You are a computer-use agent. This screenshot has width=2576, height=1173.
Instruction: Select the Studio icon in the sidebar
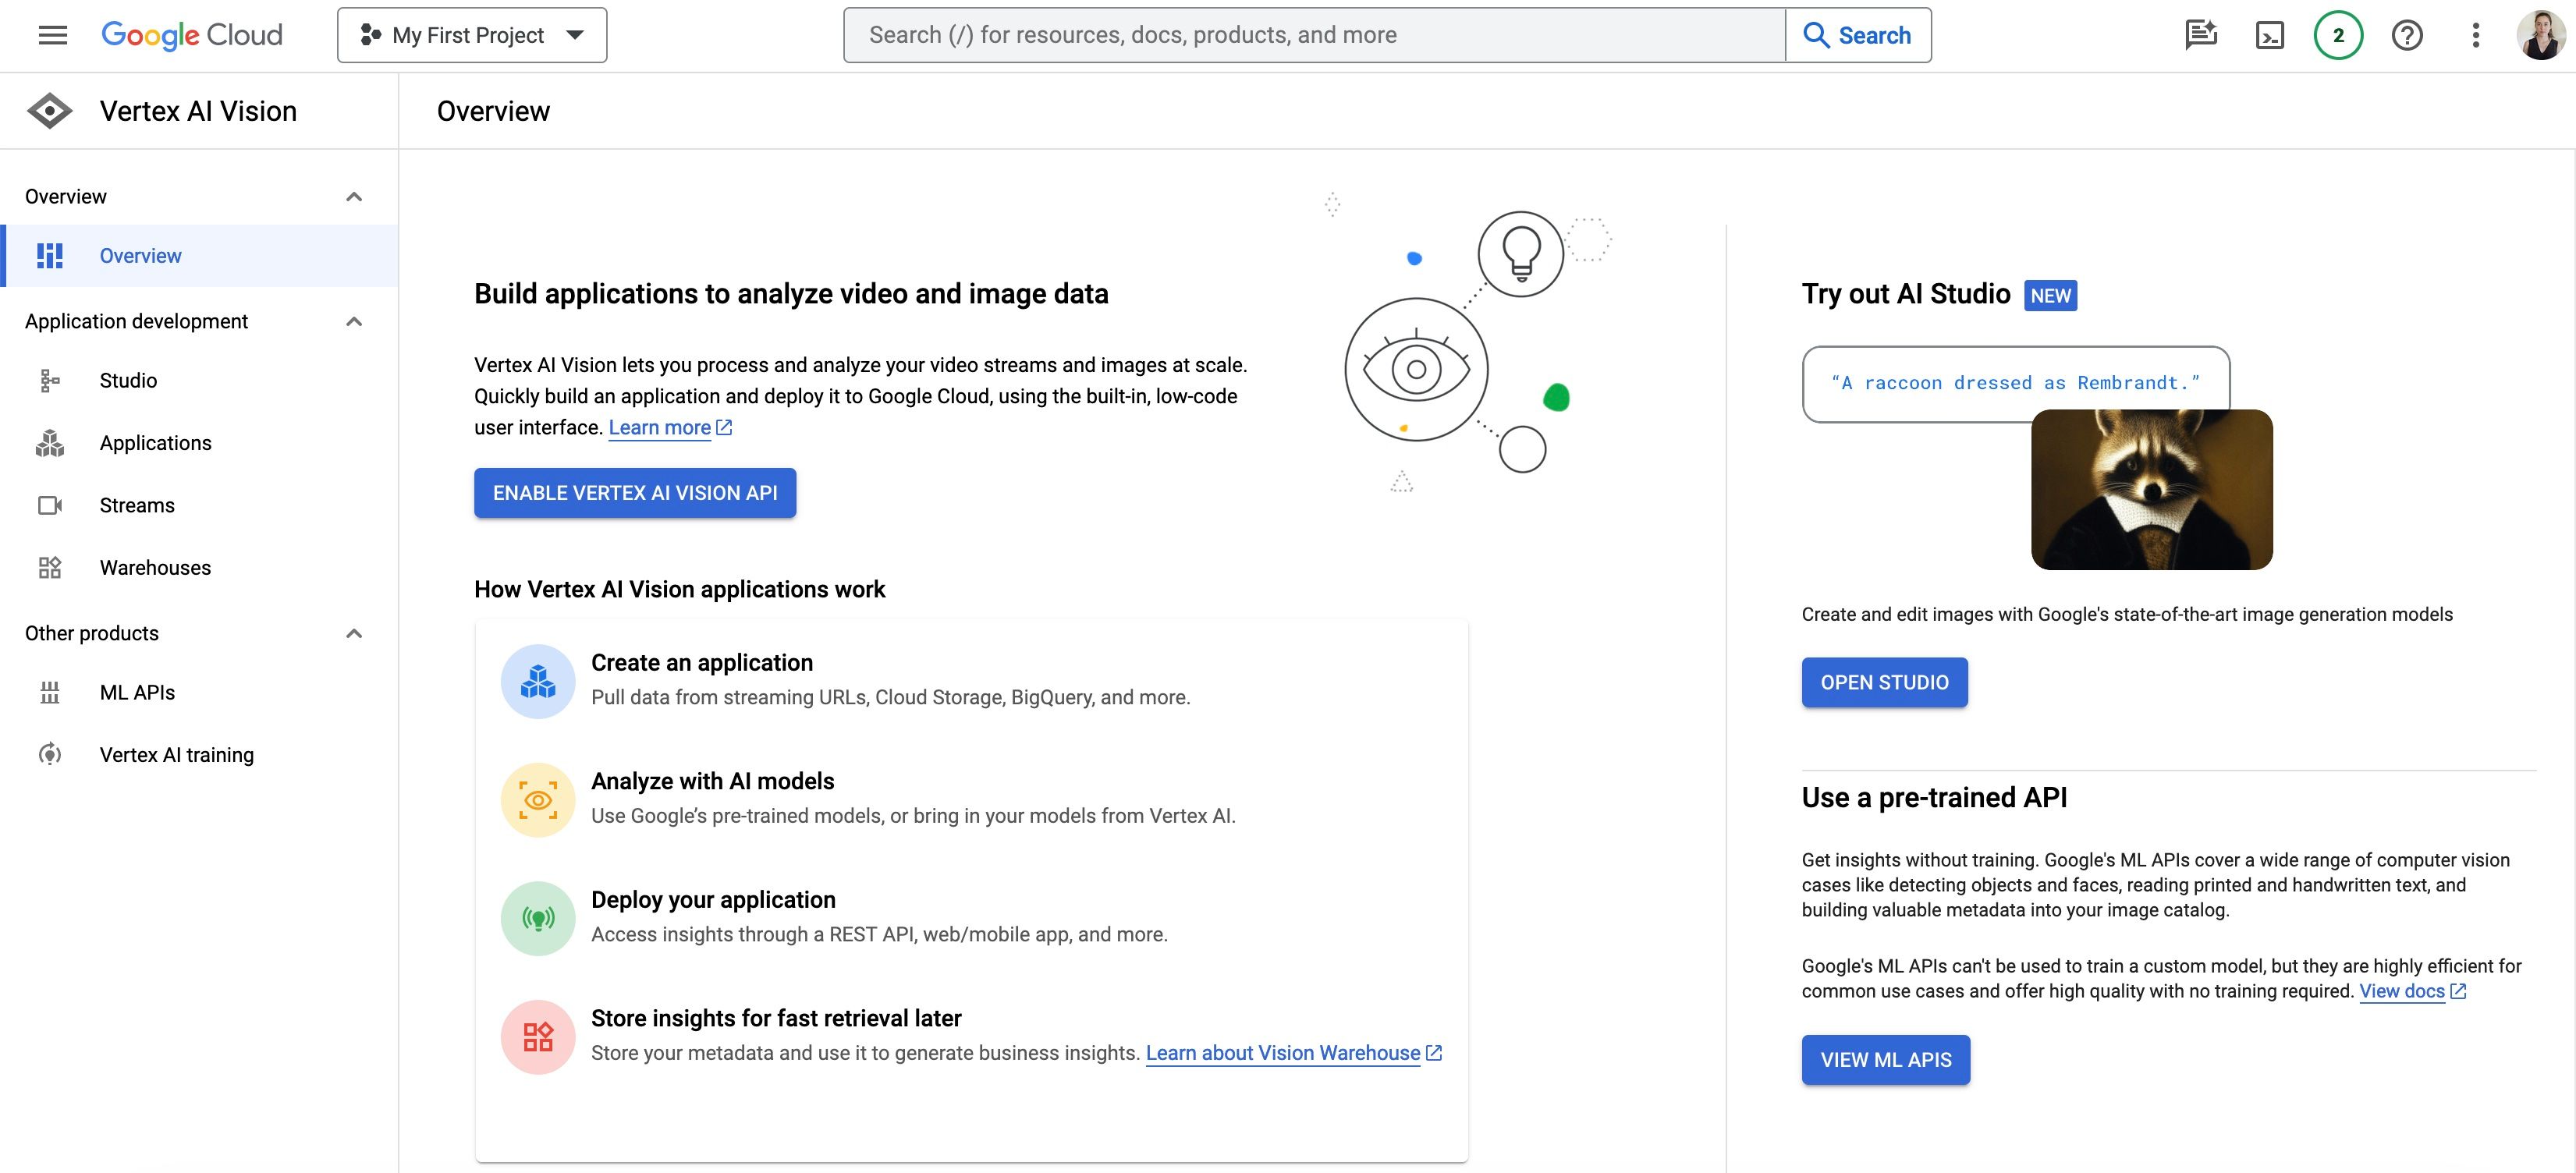tap(50, 380)
